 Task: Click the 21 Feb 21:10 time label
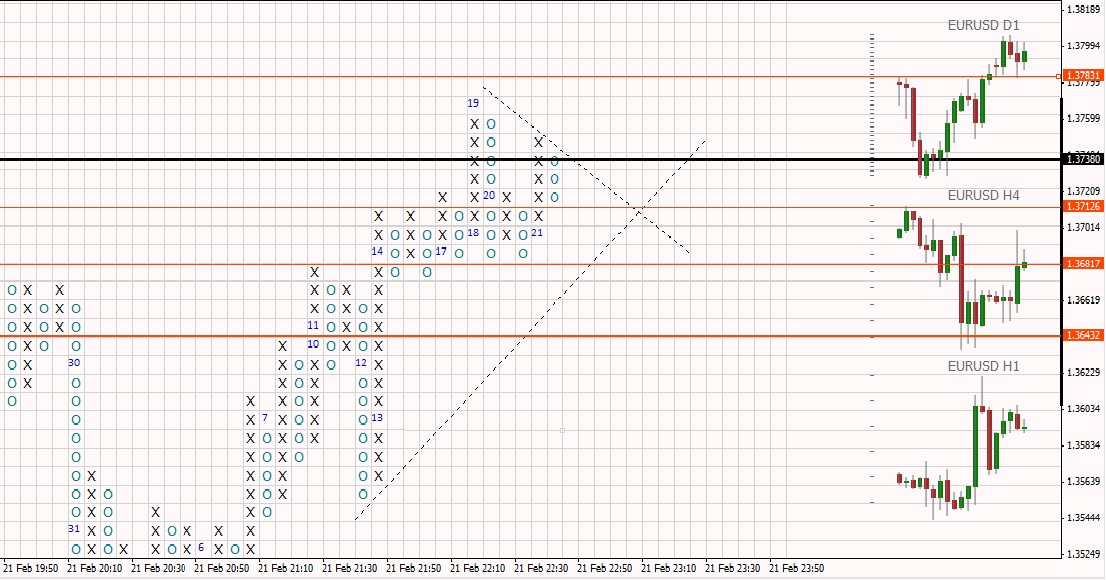point(286,568)
